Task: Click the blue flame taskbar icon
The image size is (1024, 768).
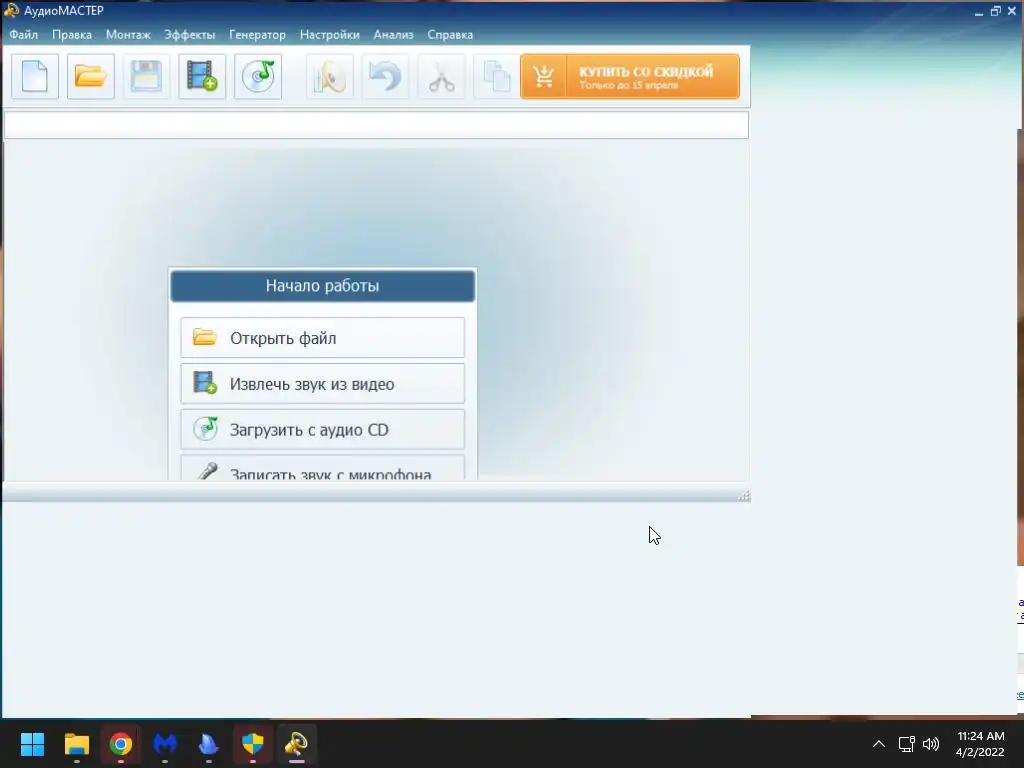Action: coord(209,744)
